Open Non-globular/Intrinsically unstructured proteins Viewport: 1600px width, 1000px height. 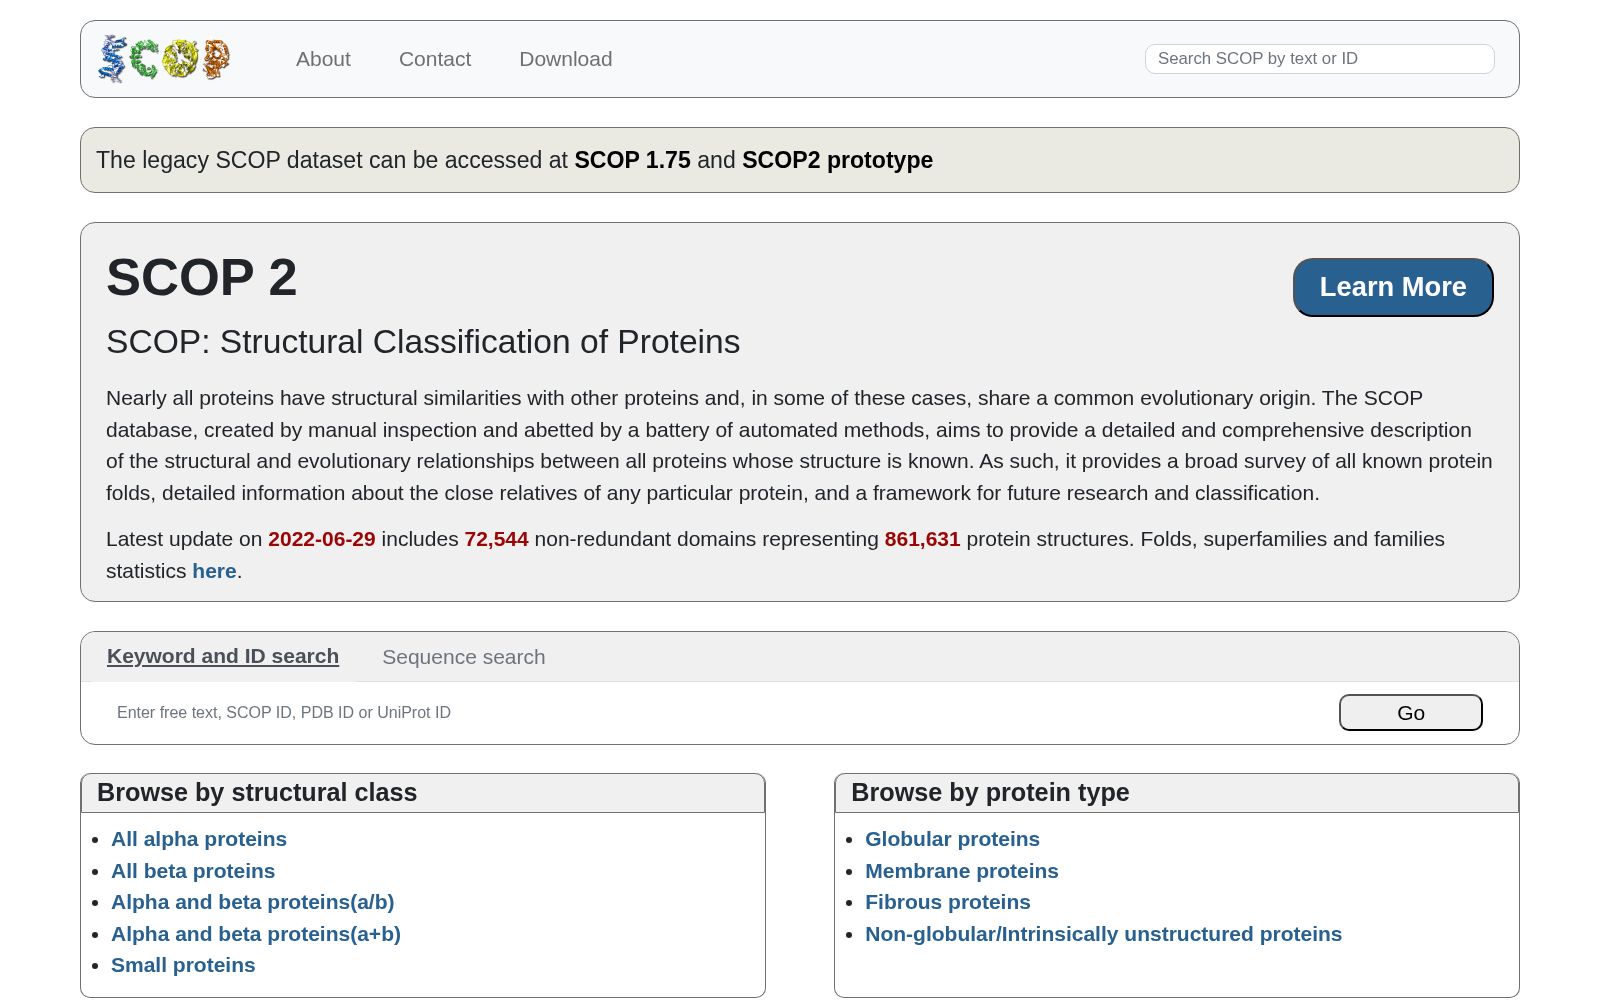pos(1104,934)
